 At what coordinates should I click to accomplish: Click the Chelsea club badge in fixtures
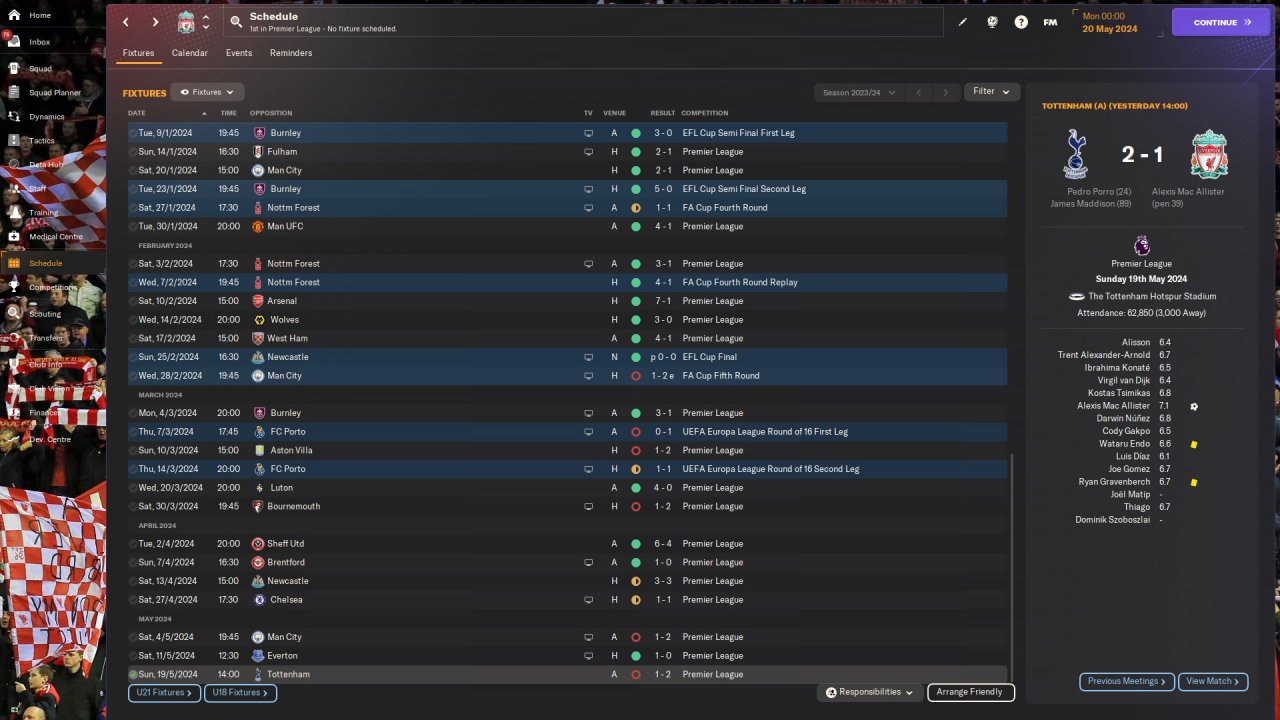click(x=259, y=600)
